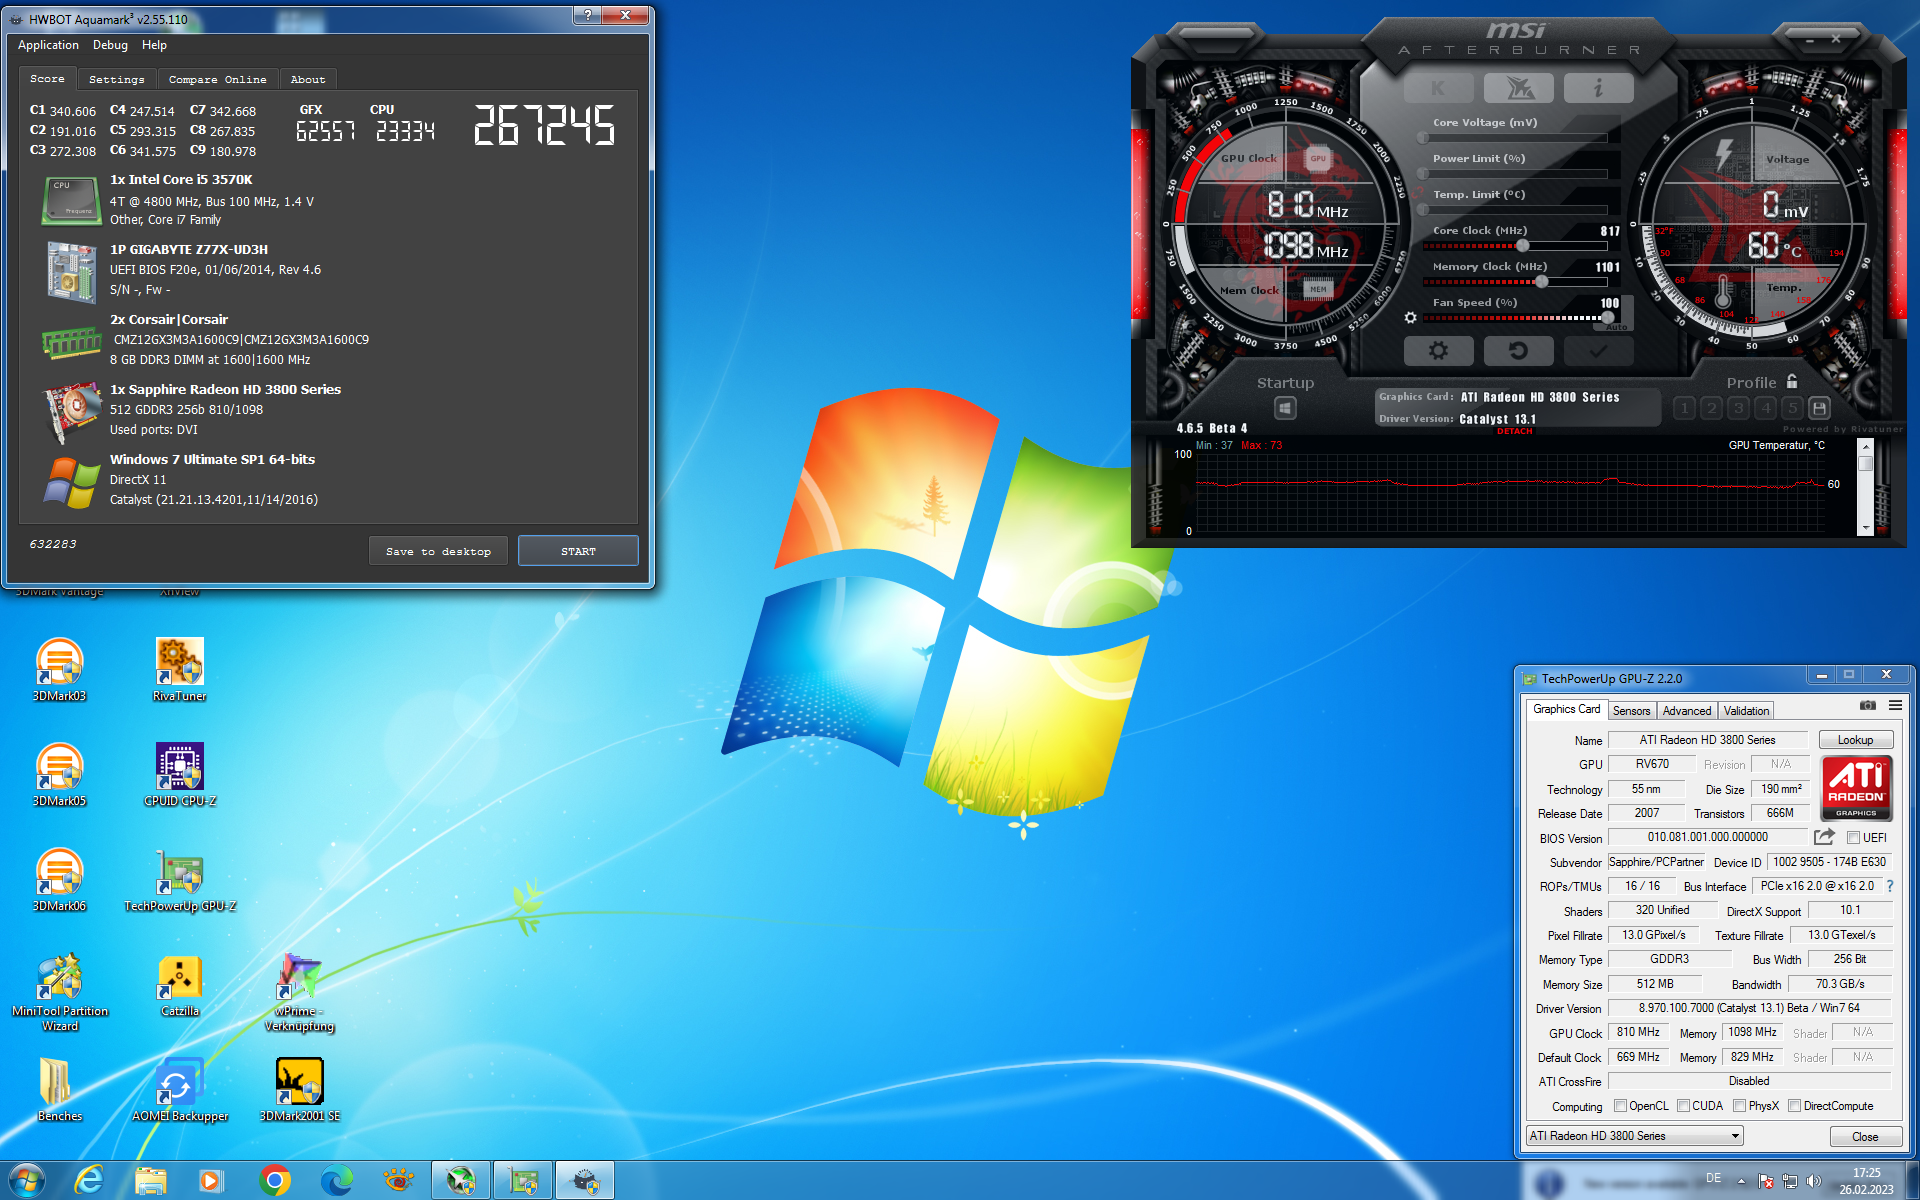Click the fan speed settings gear icon
This screenshot has width=1920, height=1200.
[1410, 318]
